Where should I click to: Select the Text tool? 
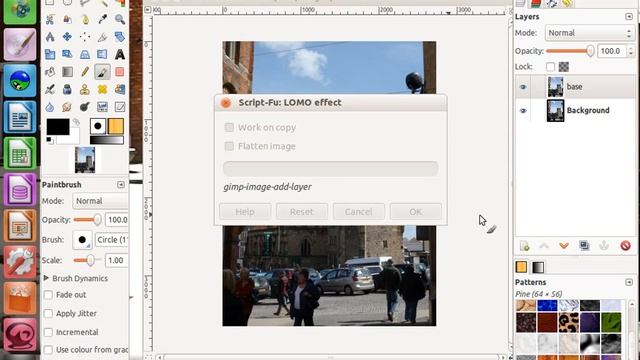tap(120, 54)
